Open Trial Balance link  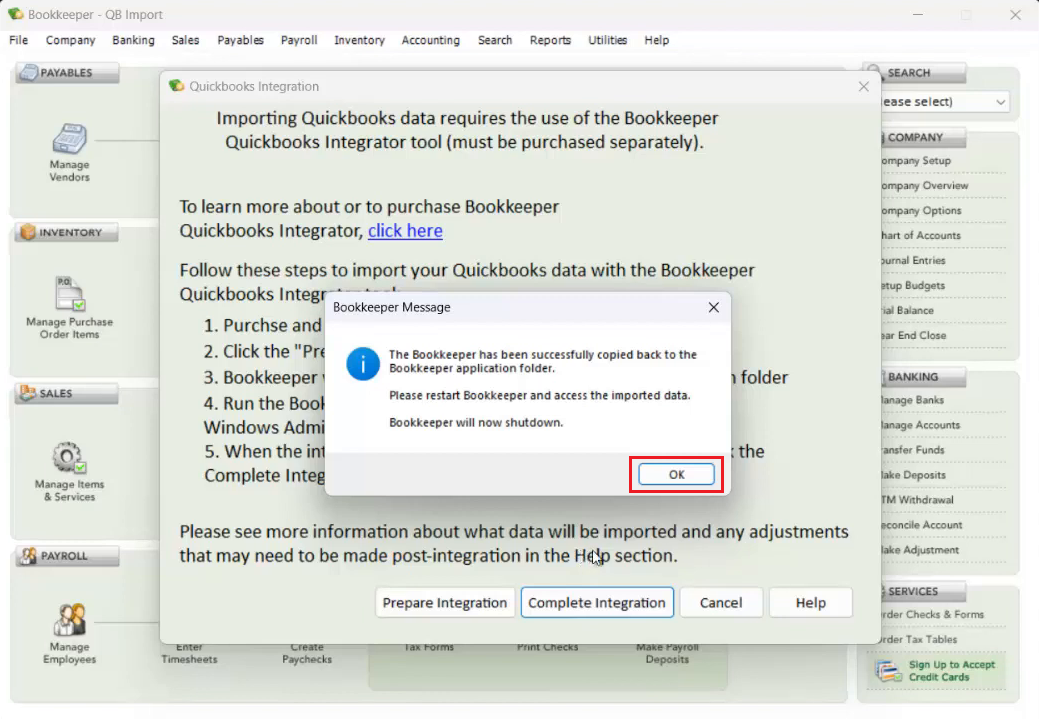point(907,311)
